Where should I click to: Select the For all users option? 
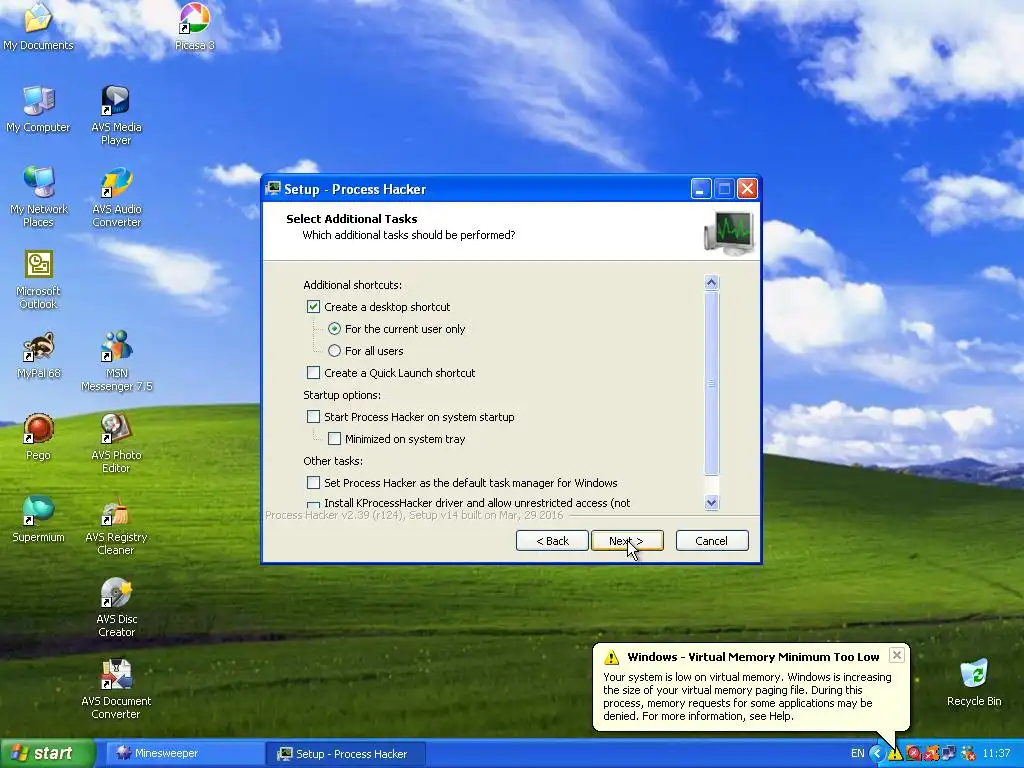click(x=334, y=351)
